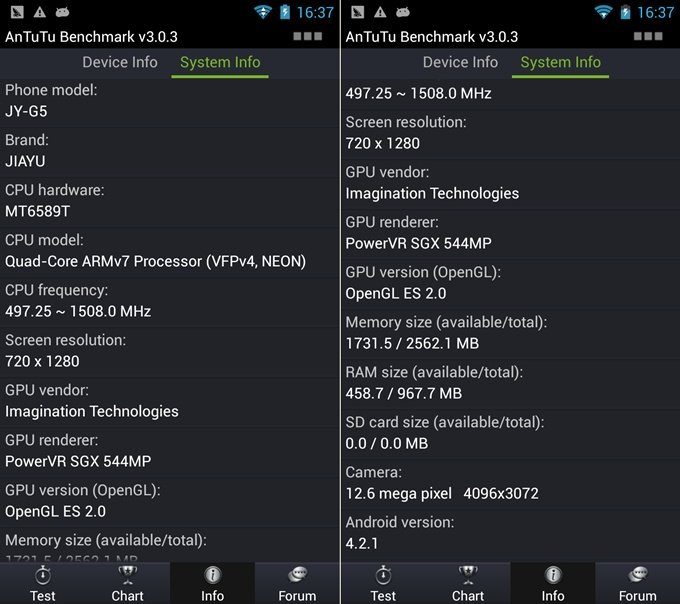Tap overflow menu squares in right screen title bar
Viewport: 680px width, 604px height.
[648, 36]
